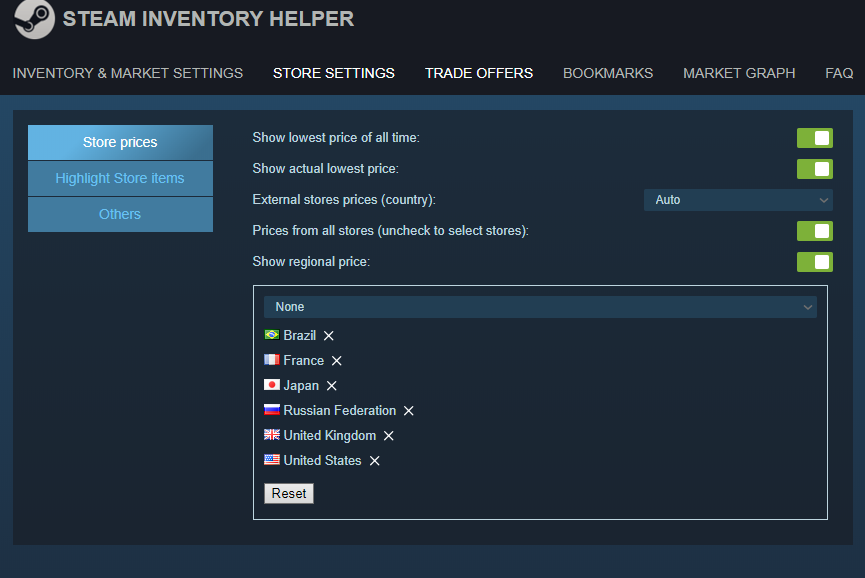
Task: Click the Brazil country label
Action: click(x=300, y=335)
